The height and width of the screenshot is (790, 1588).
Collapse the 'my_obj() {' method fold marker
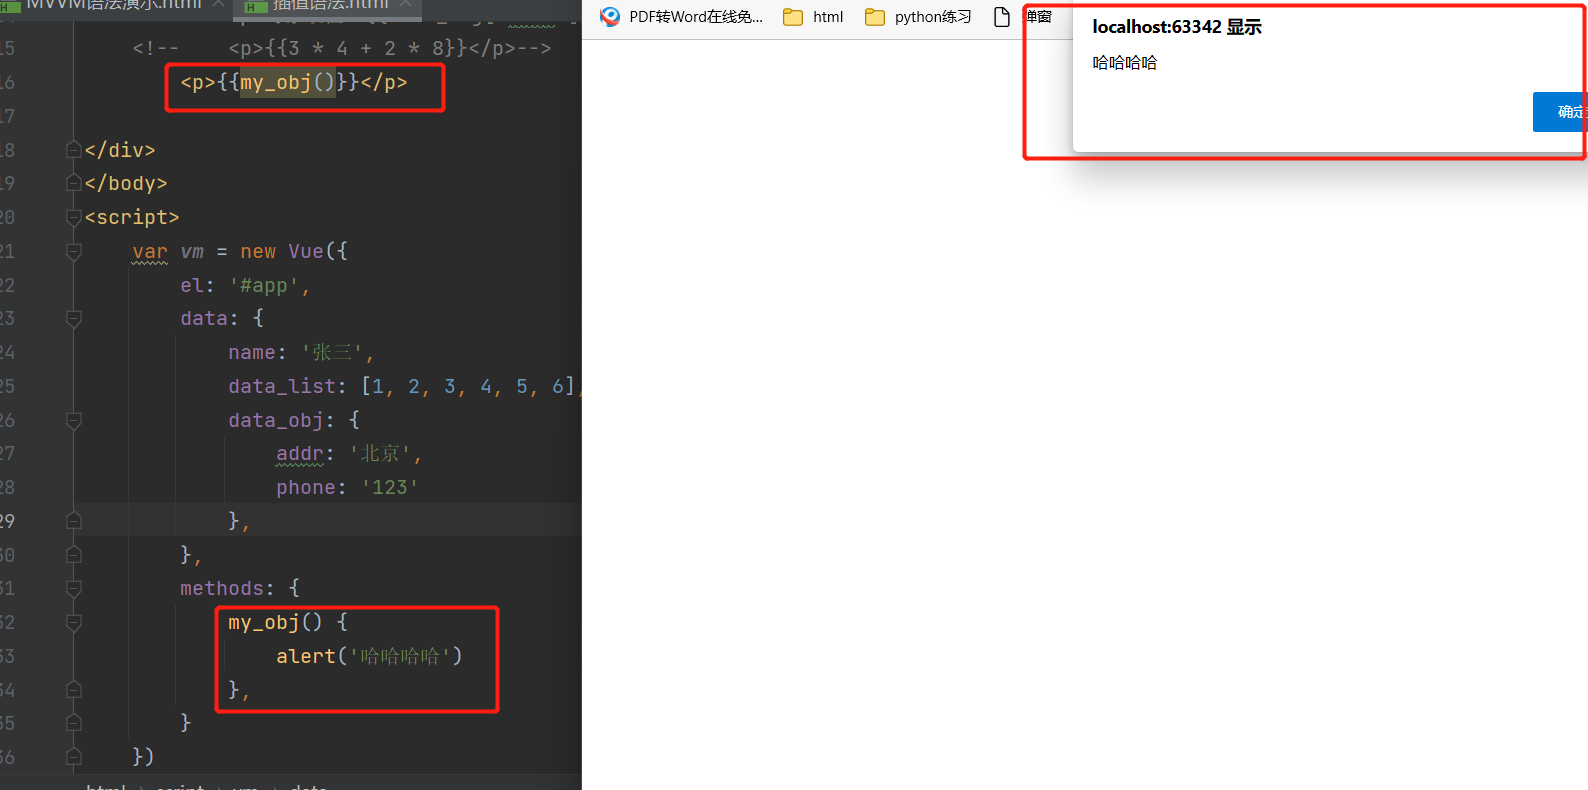(x=73, y=622)
